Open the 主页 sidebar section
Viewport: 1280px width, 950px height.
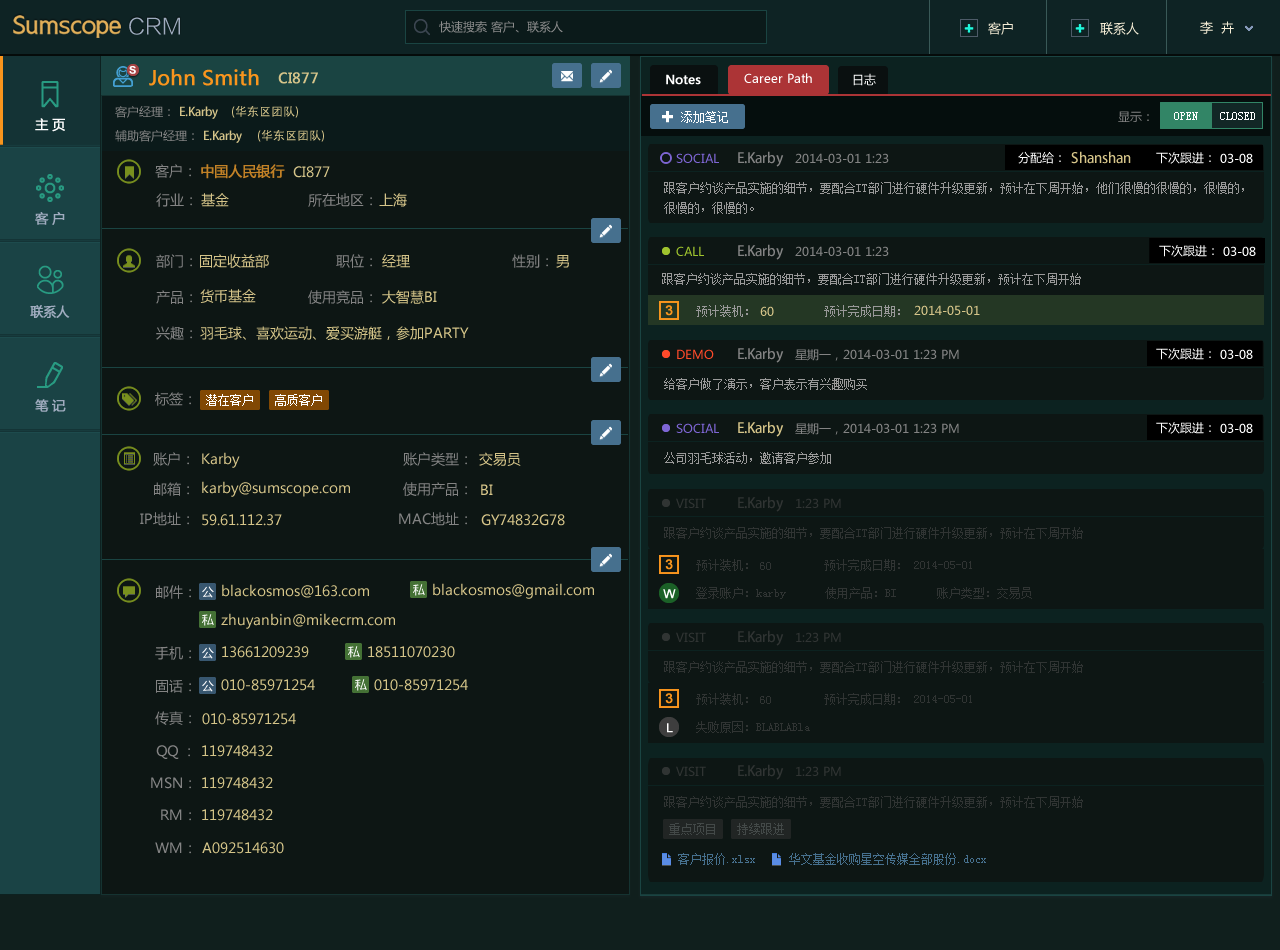tap(50, 101)
